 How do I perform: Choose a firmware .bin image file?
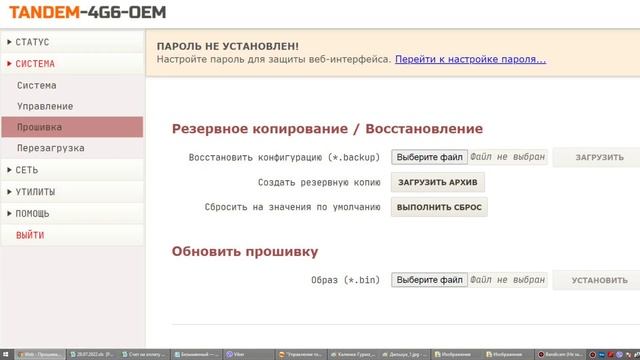429,280
